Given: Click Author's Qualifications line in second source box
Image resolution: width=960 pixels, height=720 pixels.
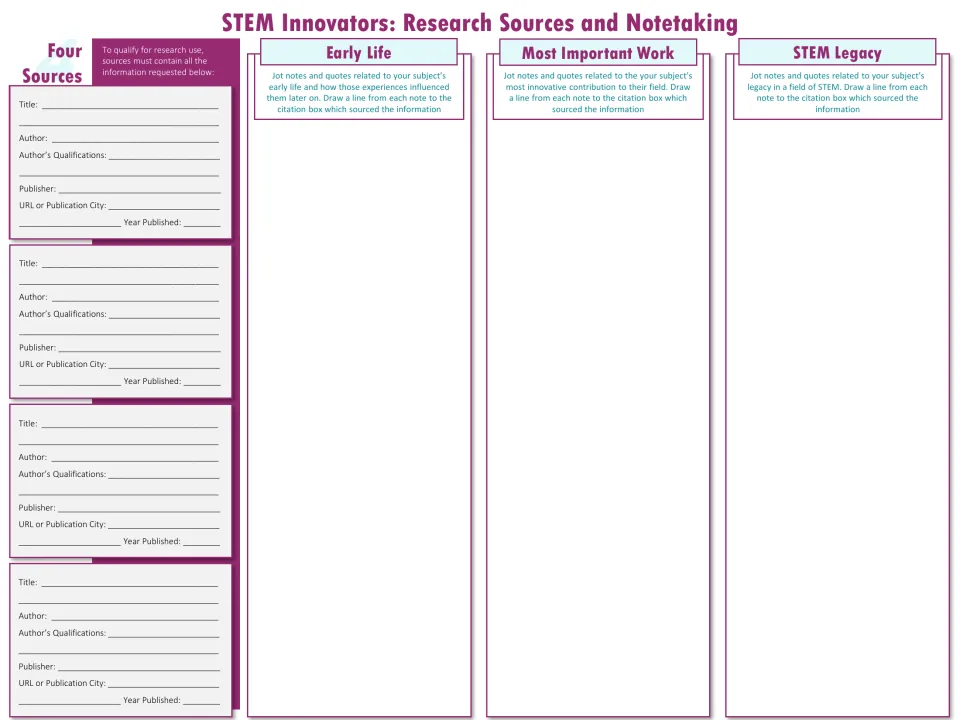Looking at the screenshot, I should [164, 314].
